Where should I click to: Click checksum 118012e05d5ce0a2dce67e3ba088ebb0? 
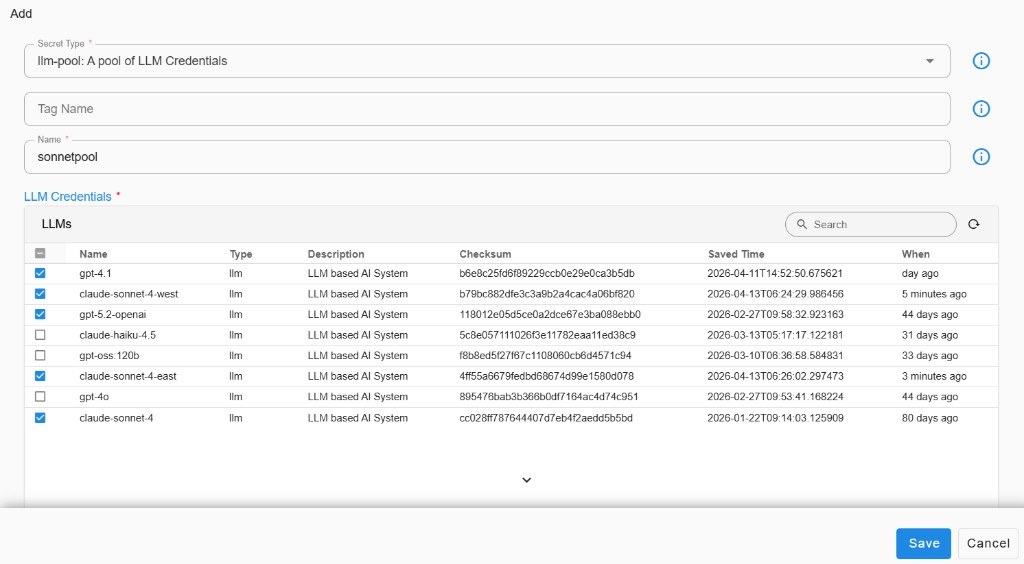coord(550,314)
